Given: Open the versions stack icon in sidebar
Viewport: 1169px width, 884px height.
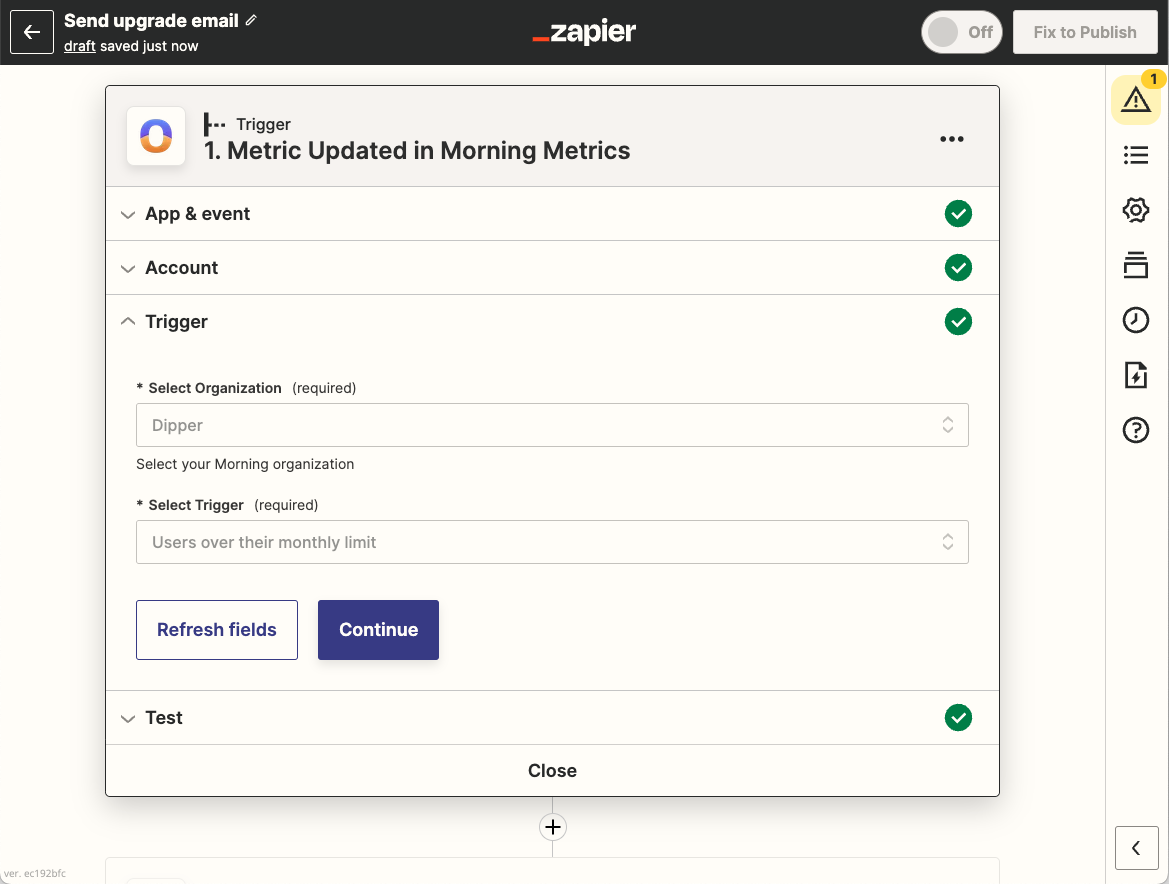Looking at the screenshot, I should tap(1135, 265).
